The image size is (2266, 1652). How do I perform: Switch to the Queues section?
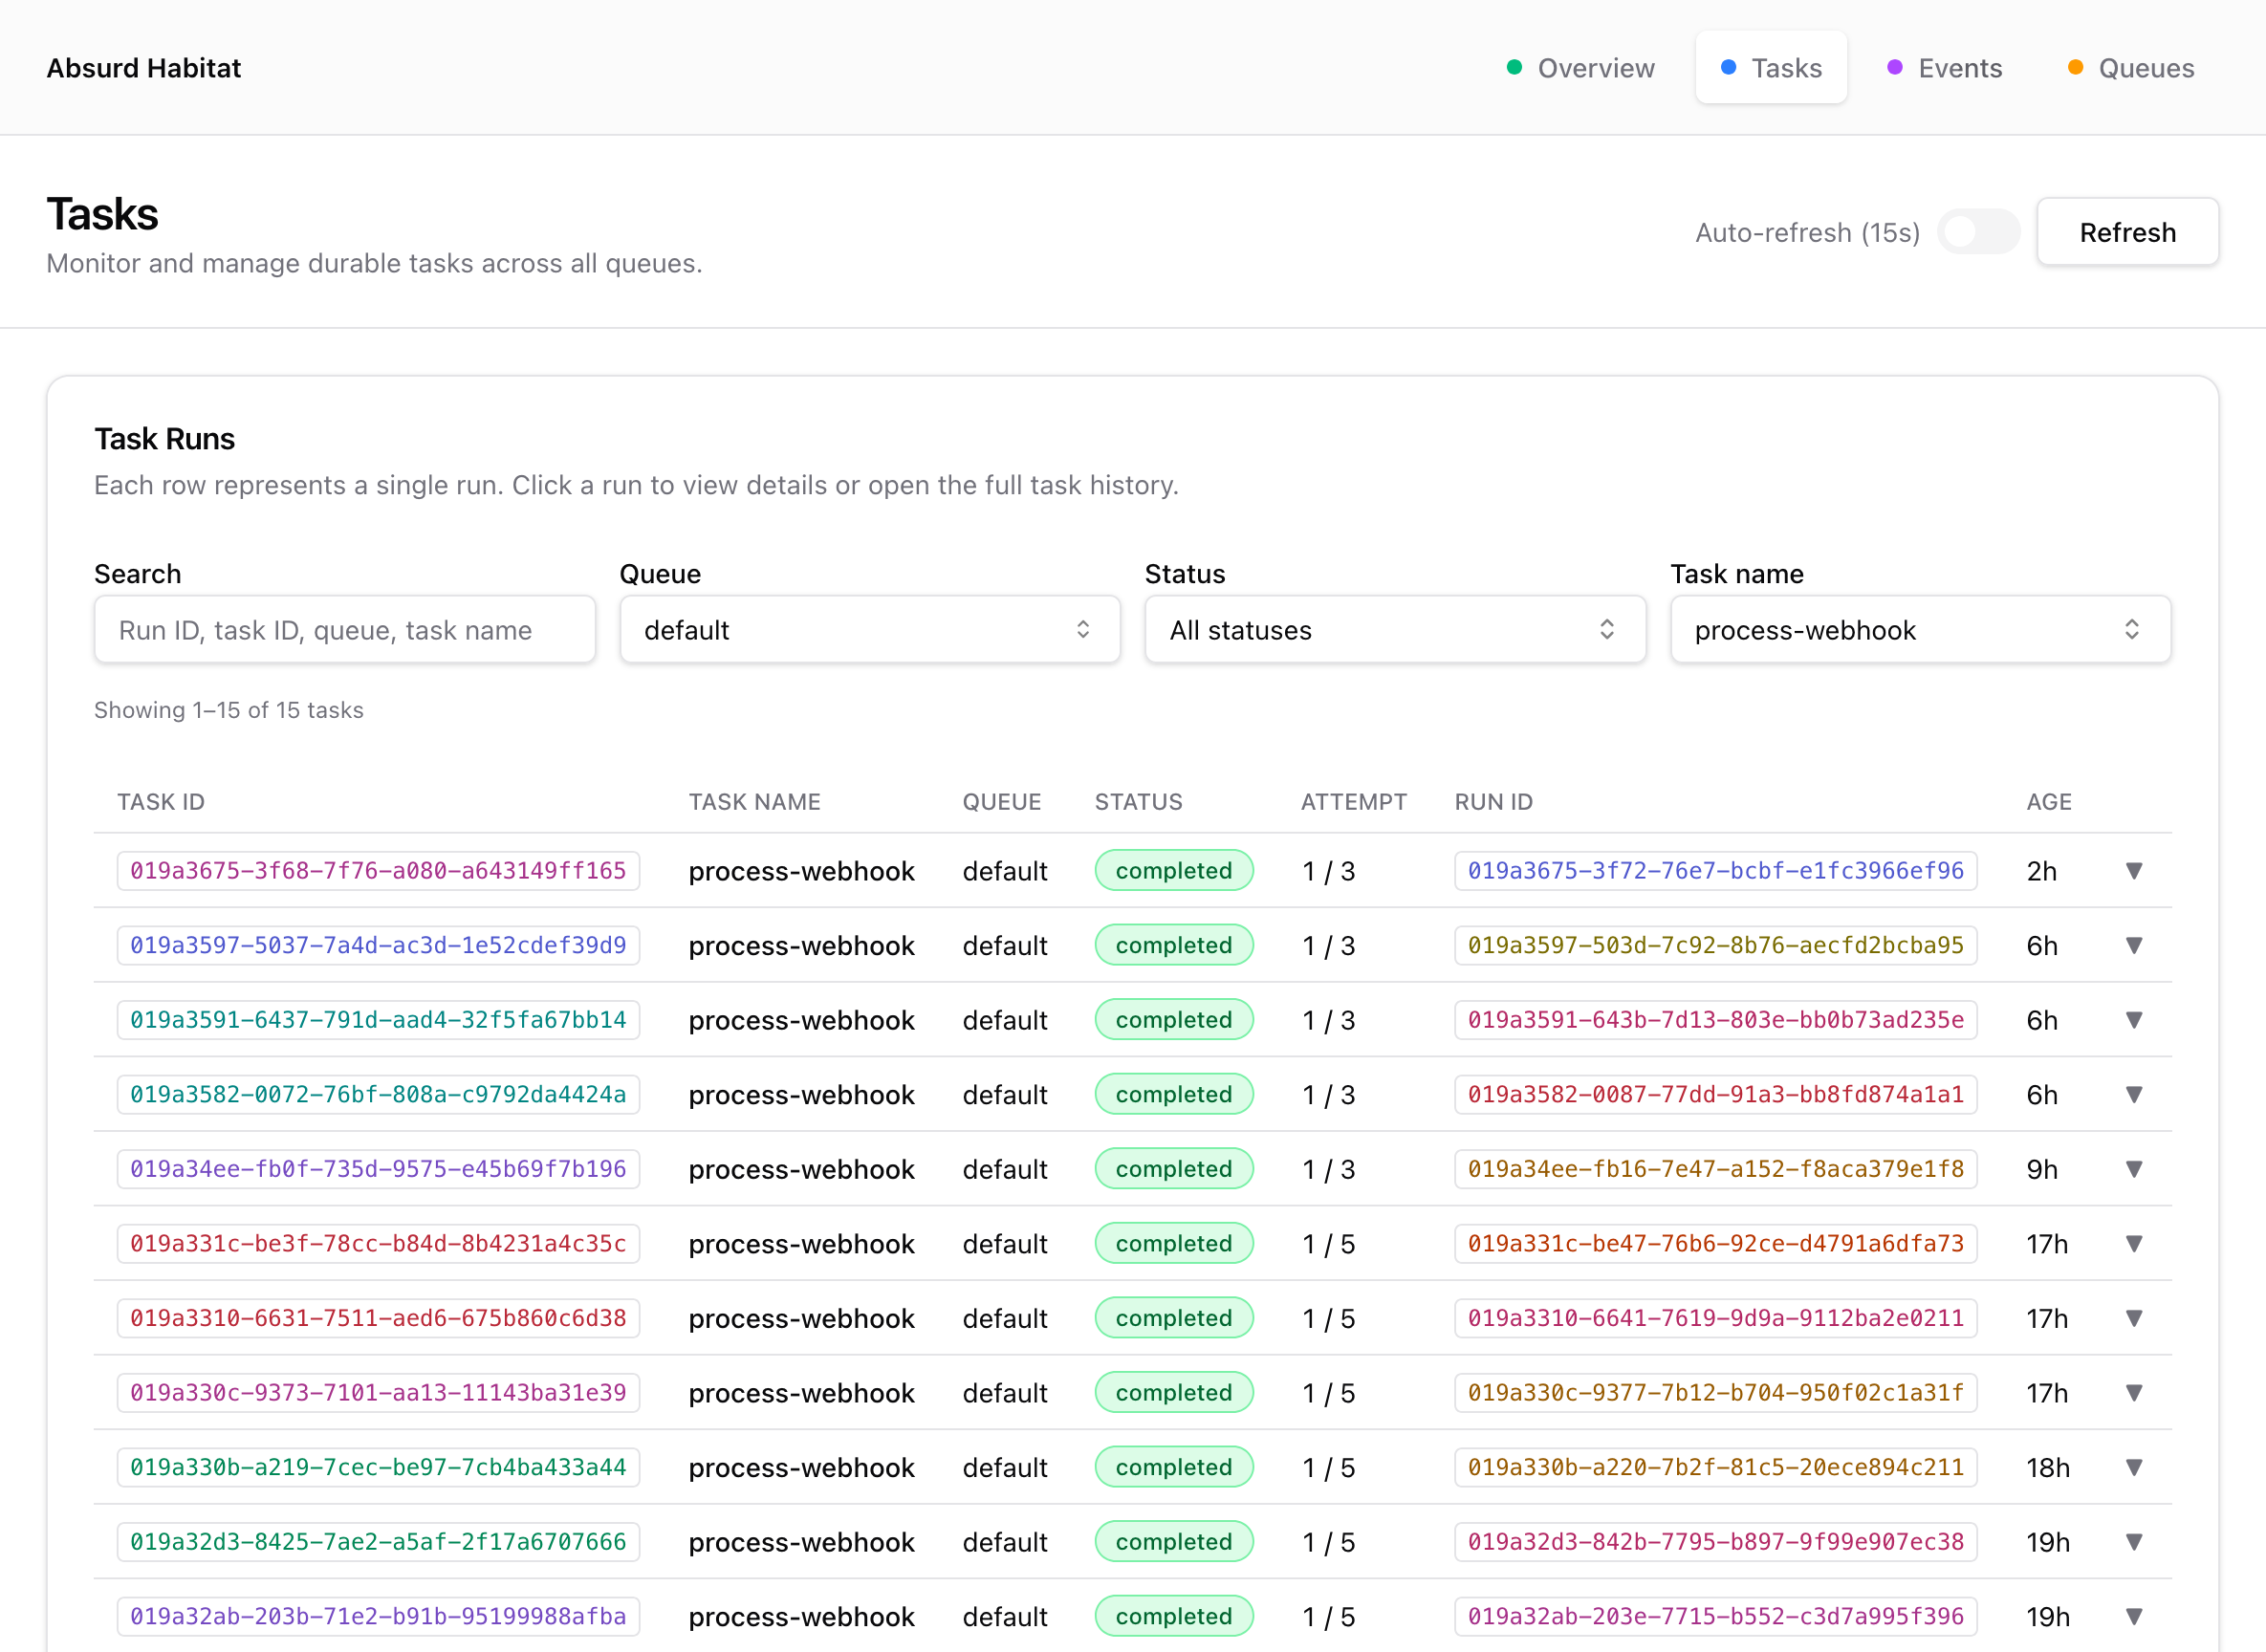click(2147, 67)
